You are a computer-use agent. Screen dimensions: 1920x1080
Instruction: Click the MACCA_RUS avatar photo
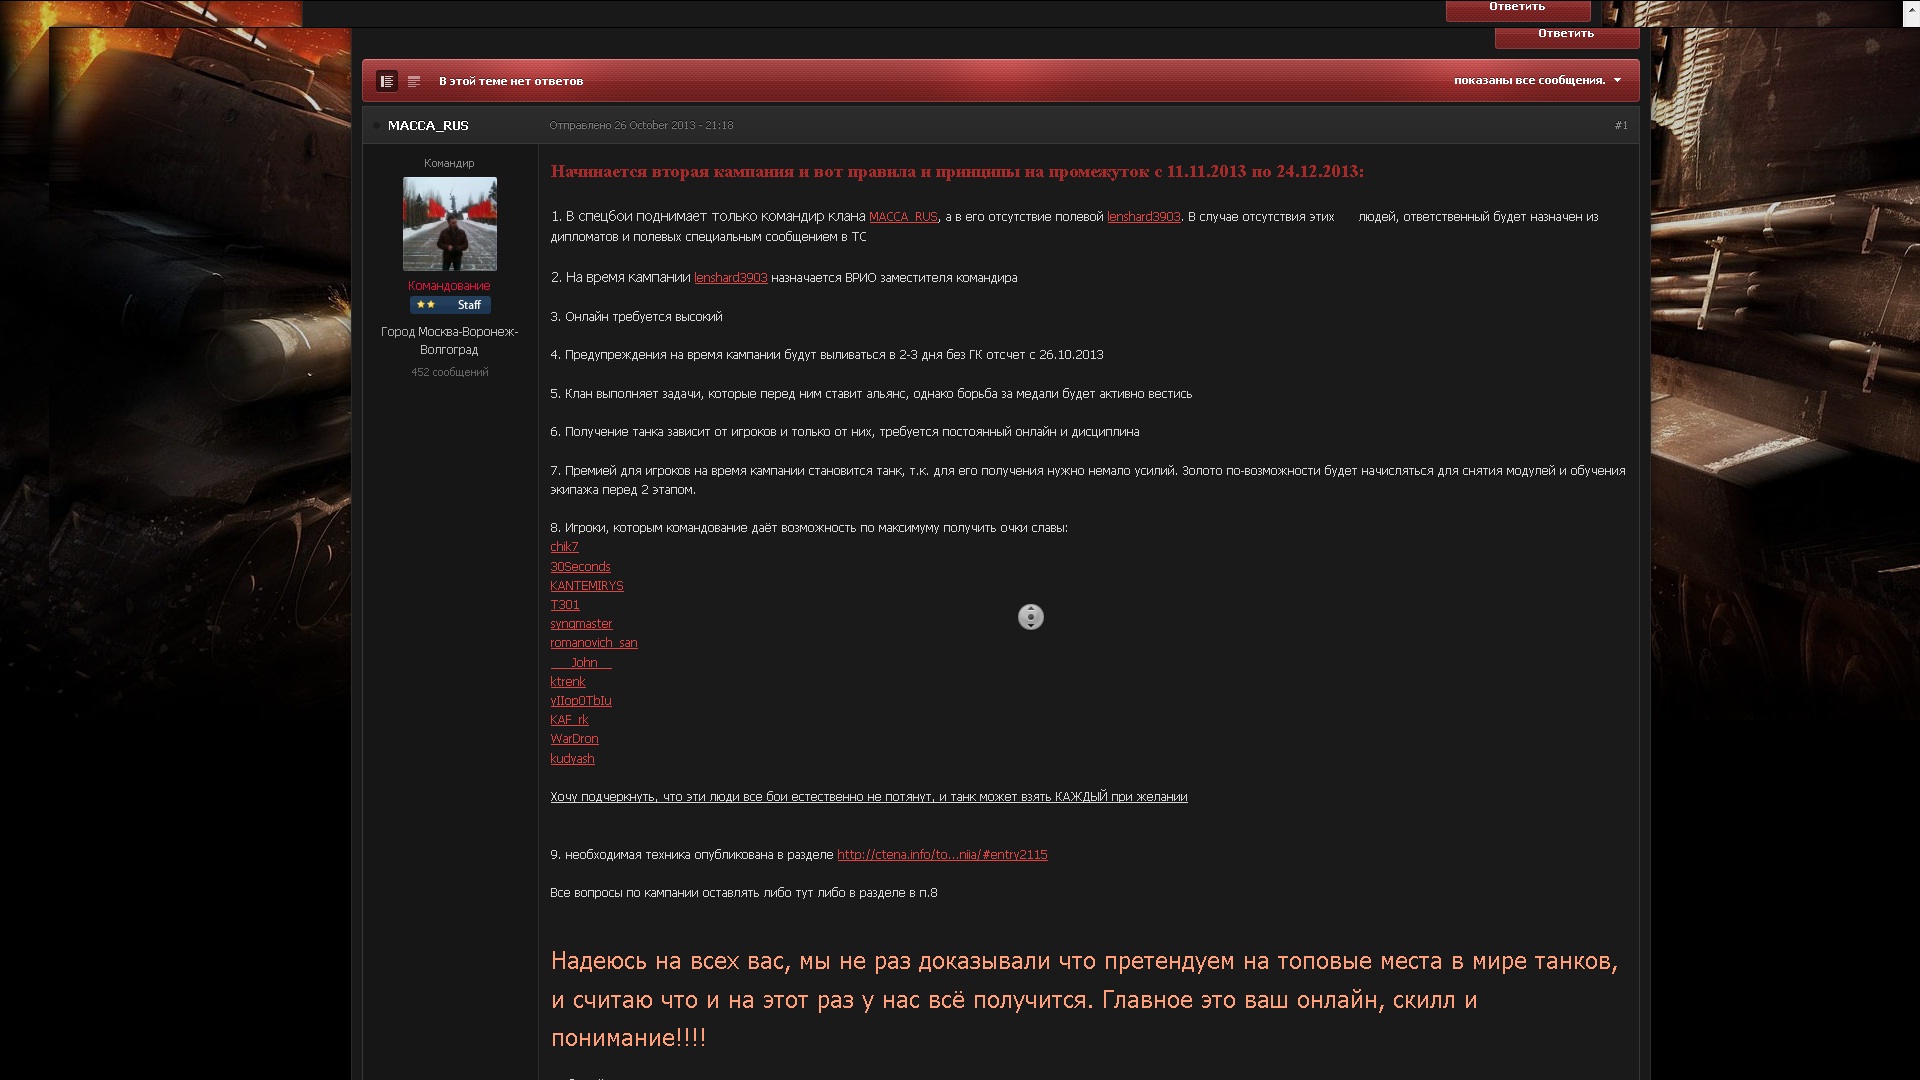(449, 224)
